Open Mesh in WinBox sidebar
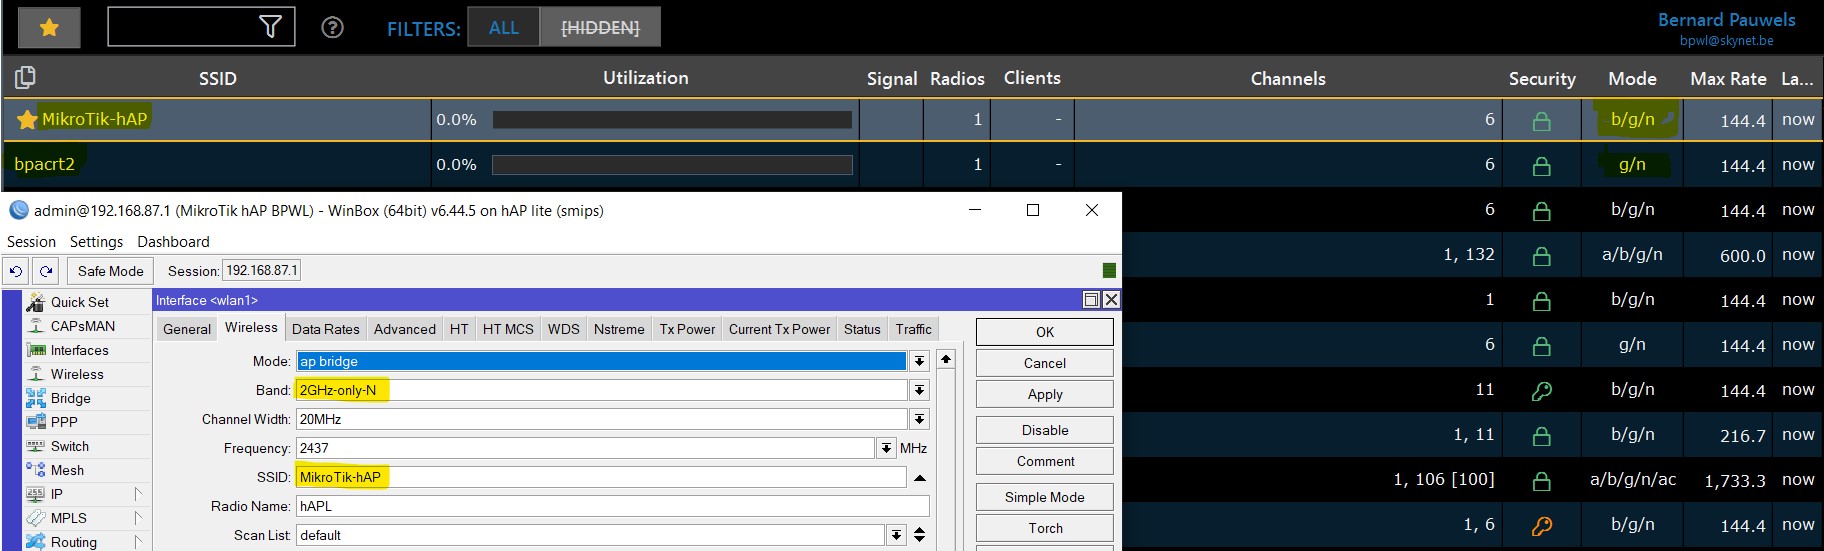Viewport: 1824px width, 551px height. 67,470
